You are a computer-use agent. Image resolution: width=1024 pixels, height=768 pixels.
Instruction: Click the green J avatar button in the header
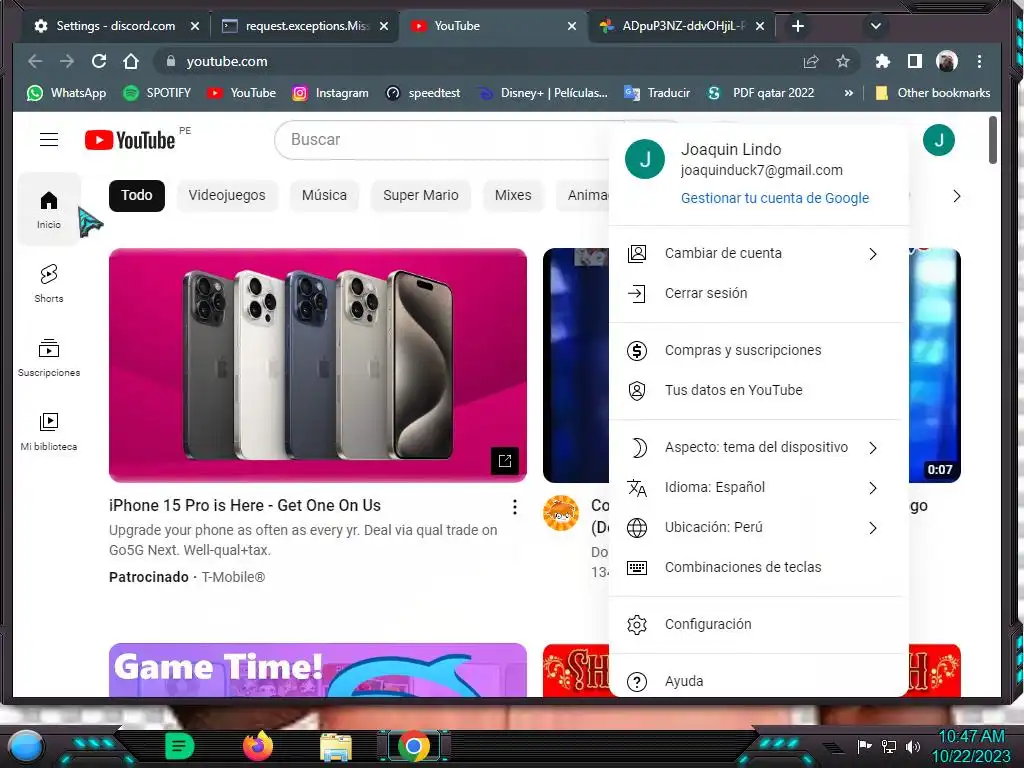(x=938, y=140)
